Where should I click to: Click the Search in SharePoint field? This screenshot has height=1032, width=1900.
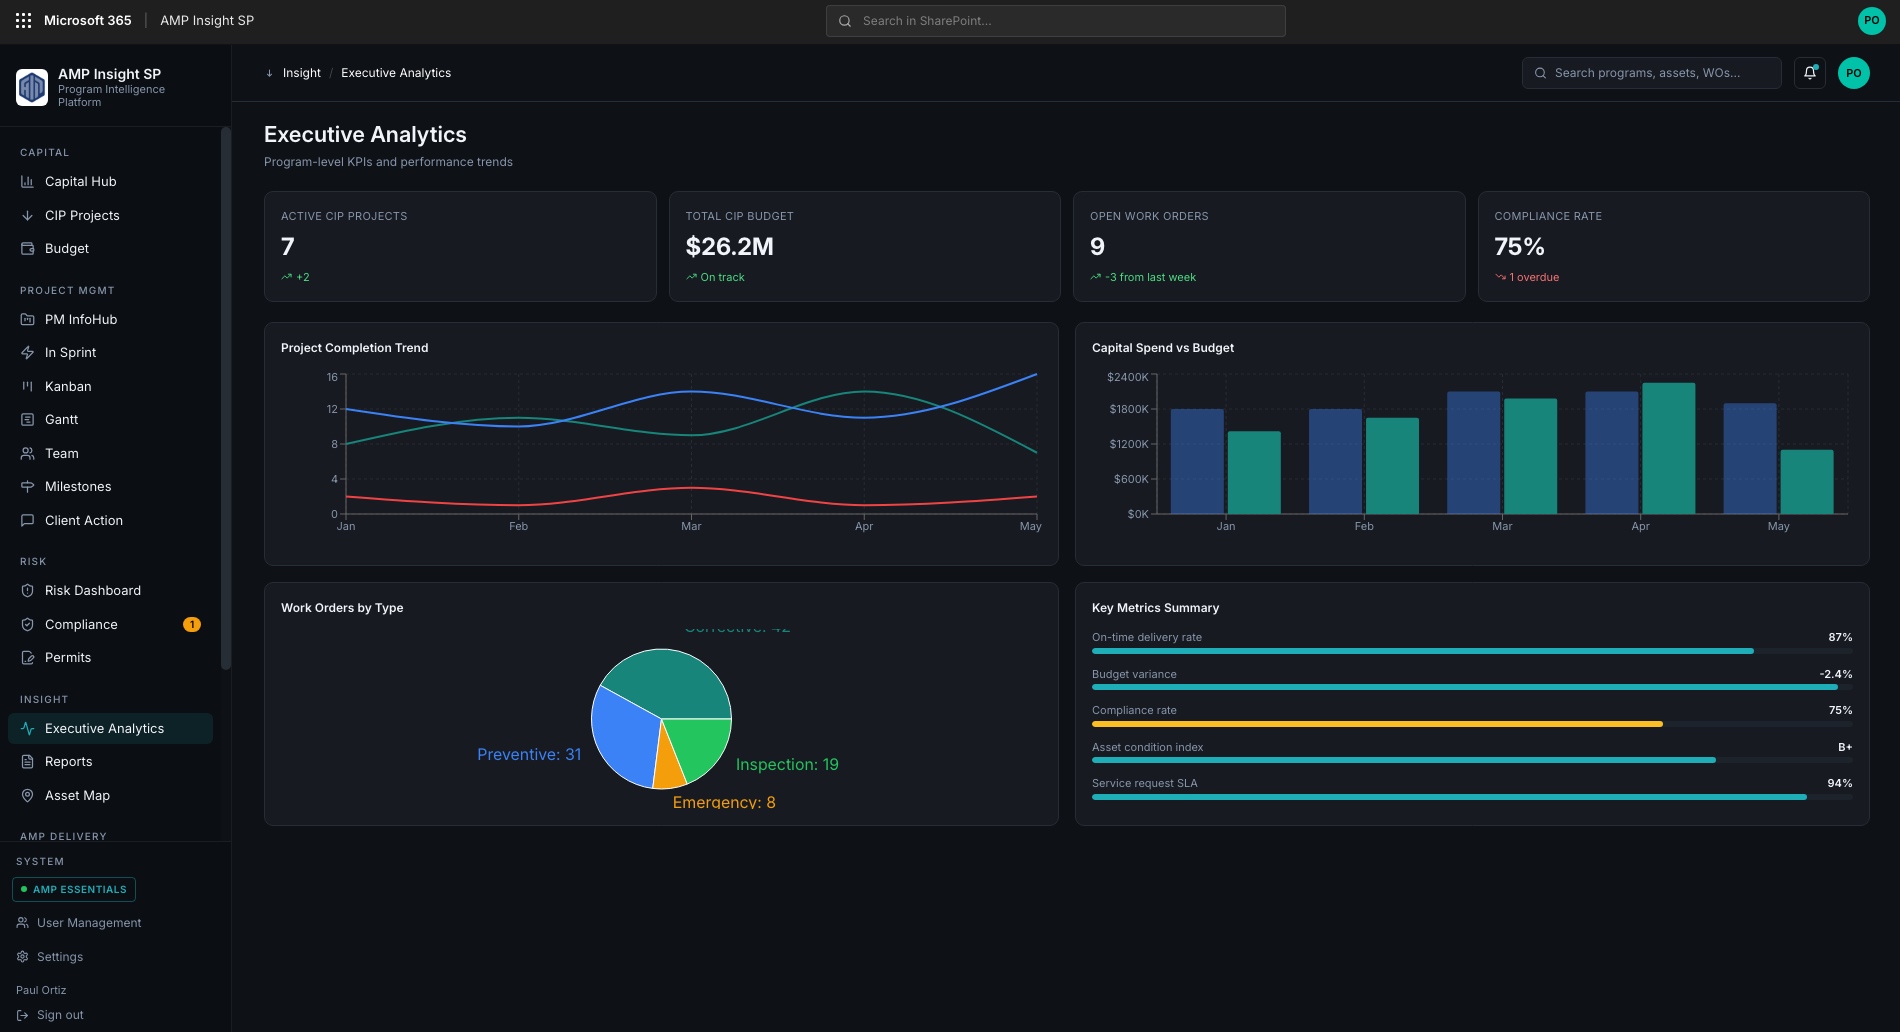(x=1055, y=21)
